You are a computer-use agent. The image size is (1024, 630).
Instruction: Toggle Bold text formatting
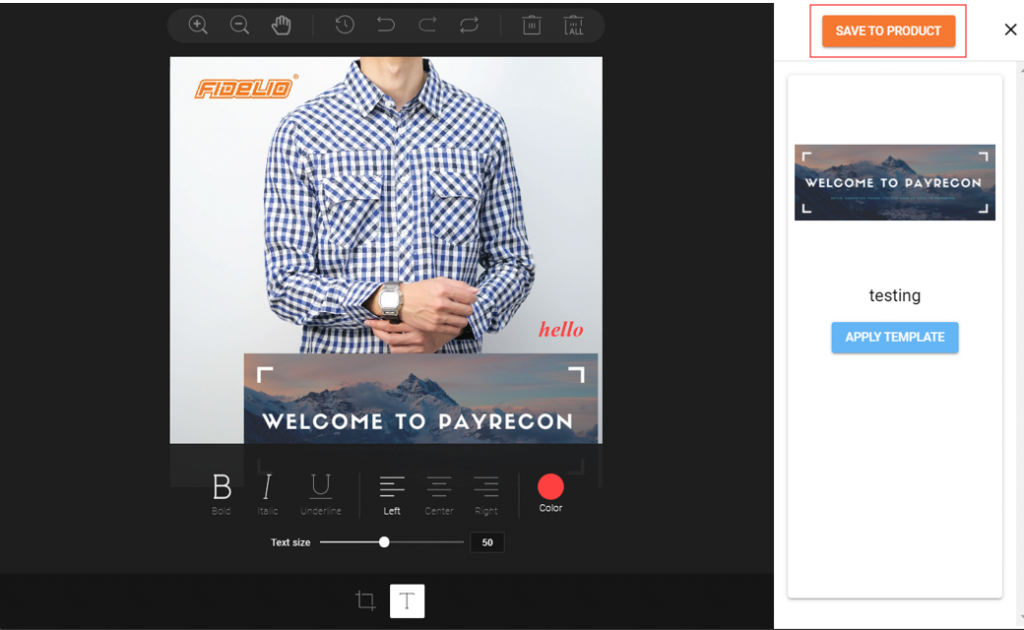(221, 494)
